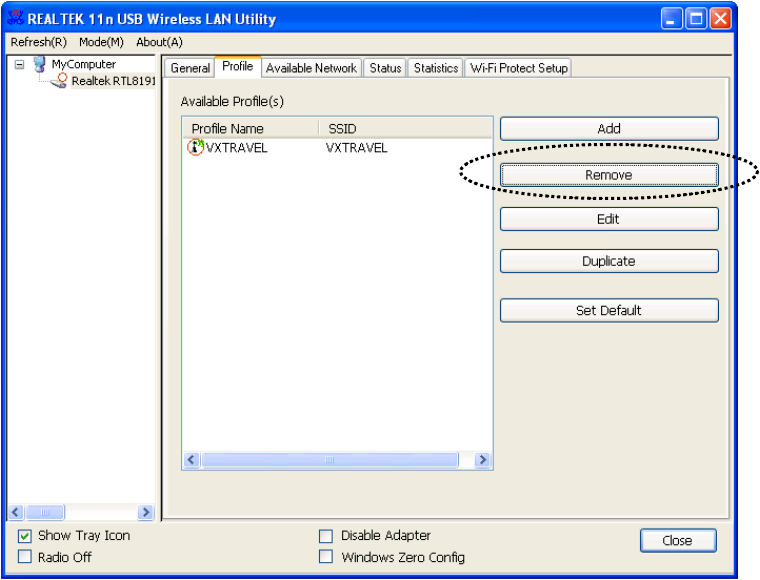Screen dimensions: 760x580
Task: Switch to the Statistics tab
Action: pos(436,68)
